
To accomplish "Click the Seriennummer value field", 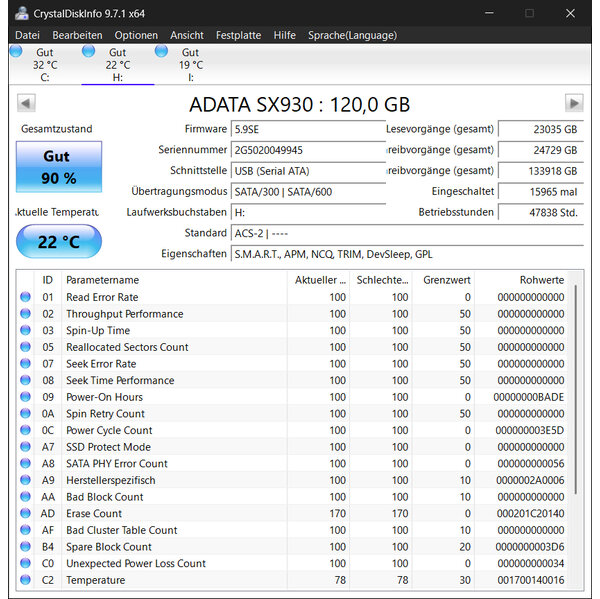I will (x=306, y=150).
